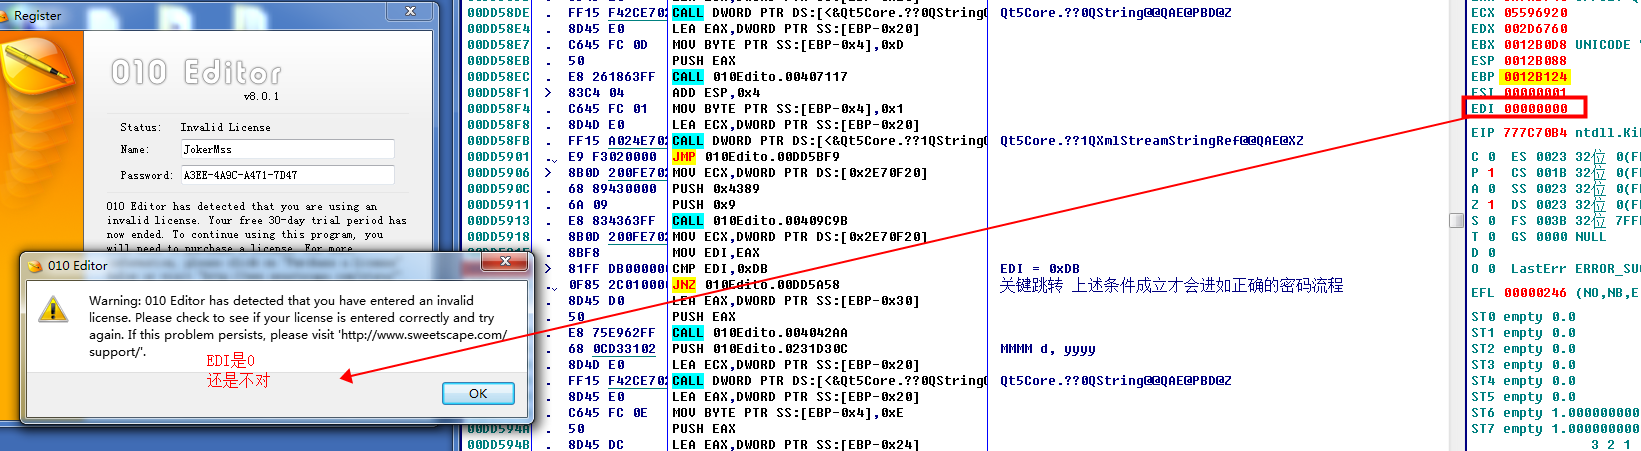The image size is (1641, 451).
Task: Click the EIP value 777C70B4
Action: (1536, 133)
